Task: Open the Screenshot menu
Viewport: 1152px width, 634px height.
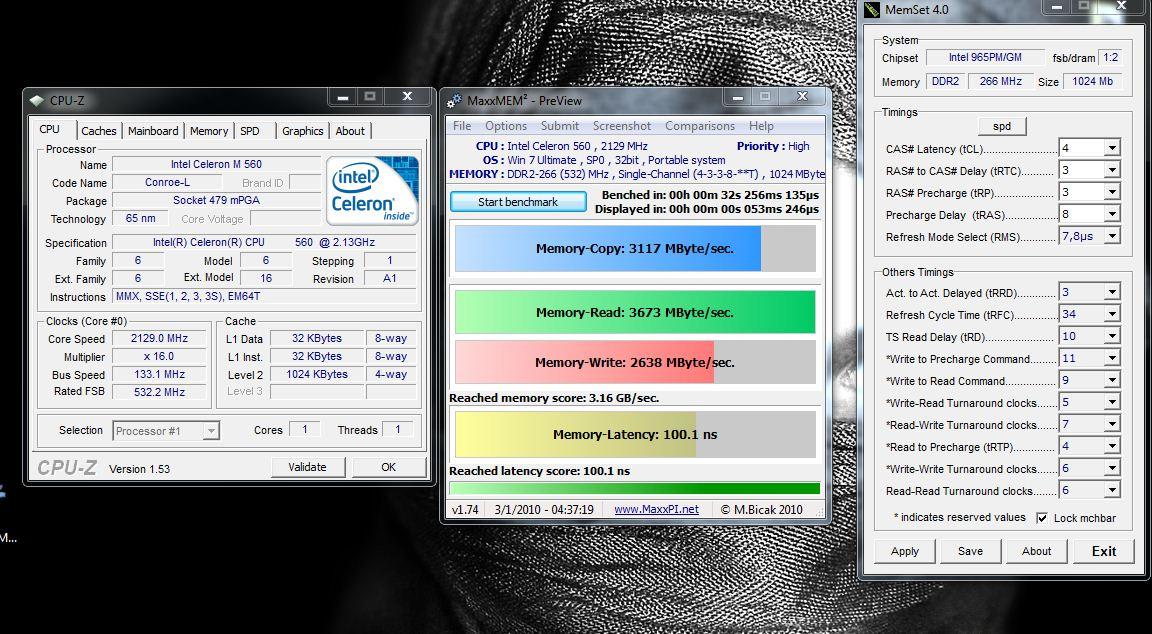Action: [622, 126]
